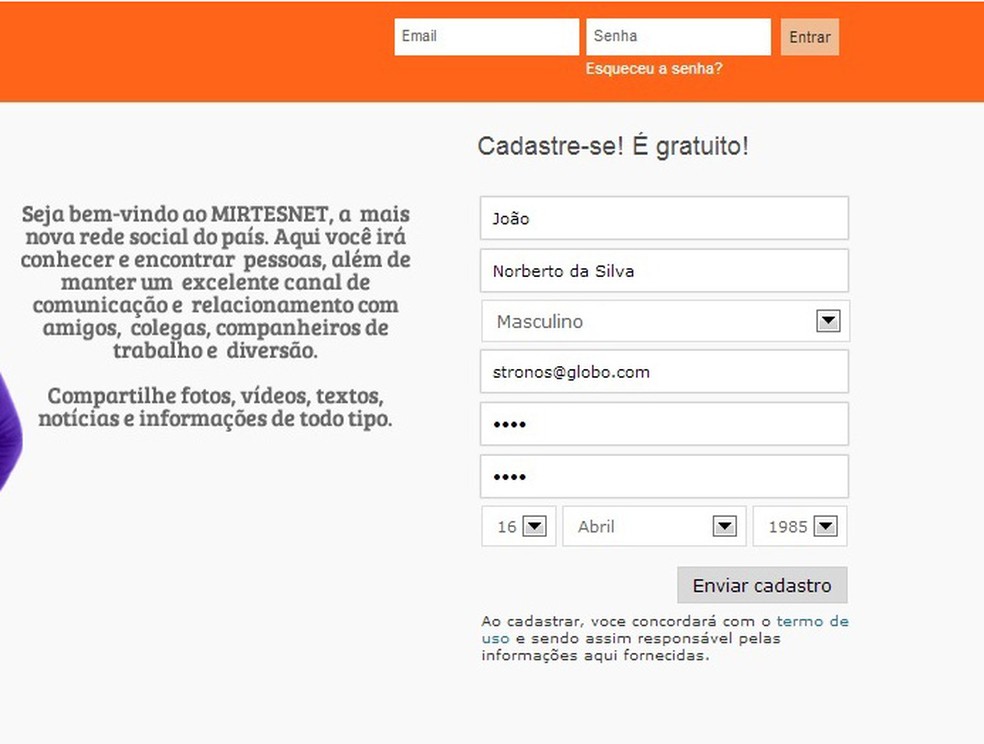Screen dimensions: 984x744
Task: Click the month dropdown arrow next to Abril
Action: pos(723,526)
